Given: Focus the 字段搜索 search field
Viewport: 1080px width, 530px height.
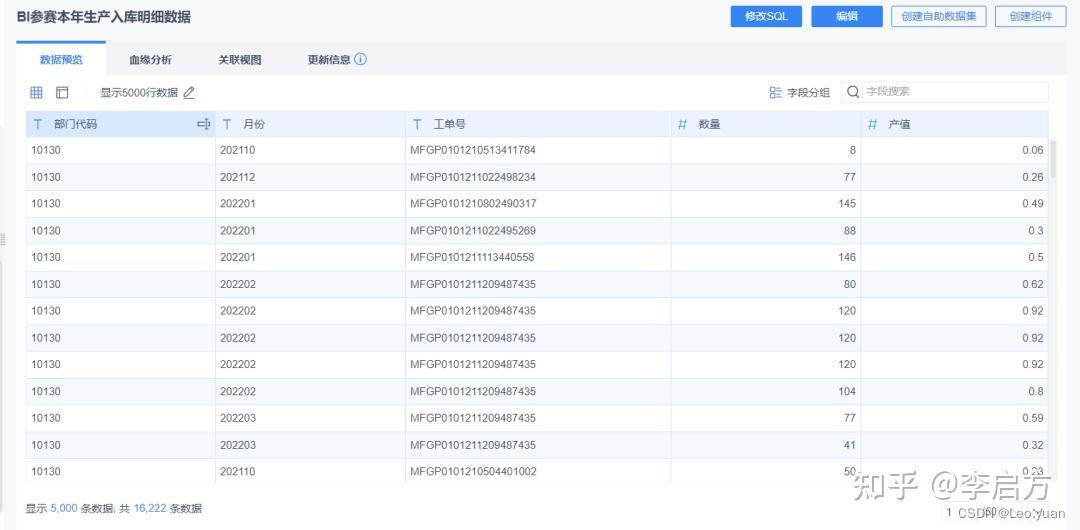Looking at the screenshot, I should click(945, 92).
